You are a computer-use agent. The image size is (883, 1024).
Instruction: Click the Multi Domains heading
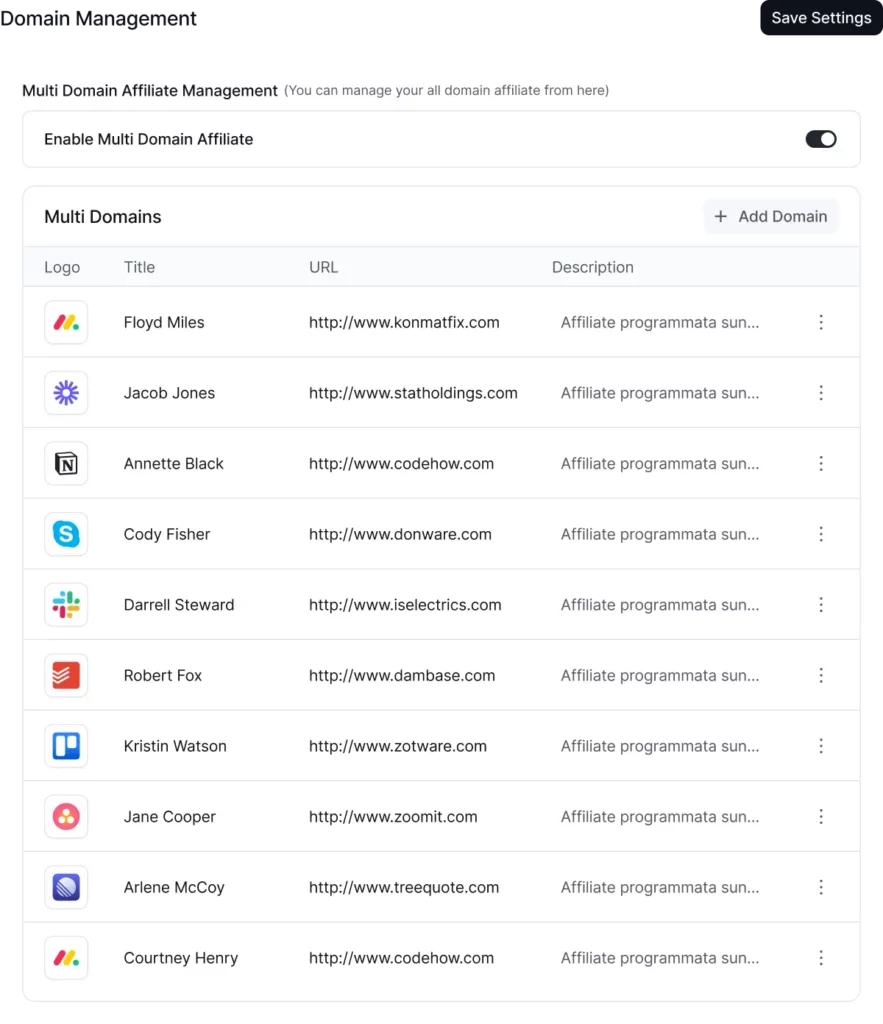coord(103,216)
